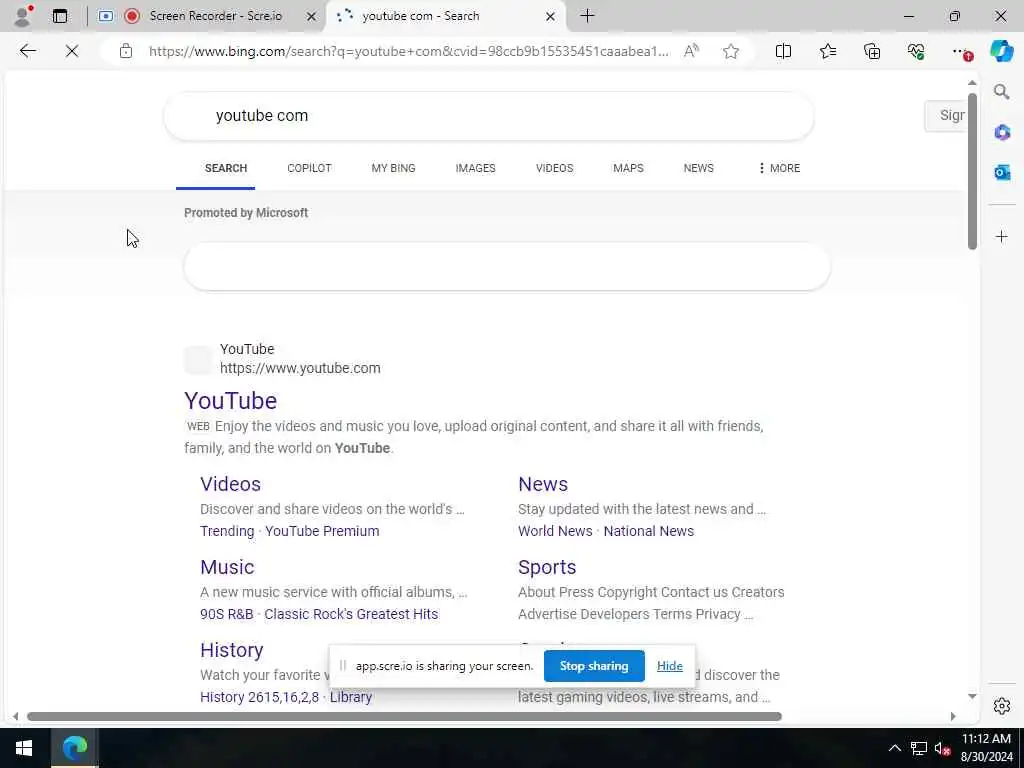The width and height of the screenshot is (1024, 768).
Task: Open the Edge profile icon
Action: pyautogui.click(x=22, y=16)
